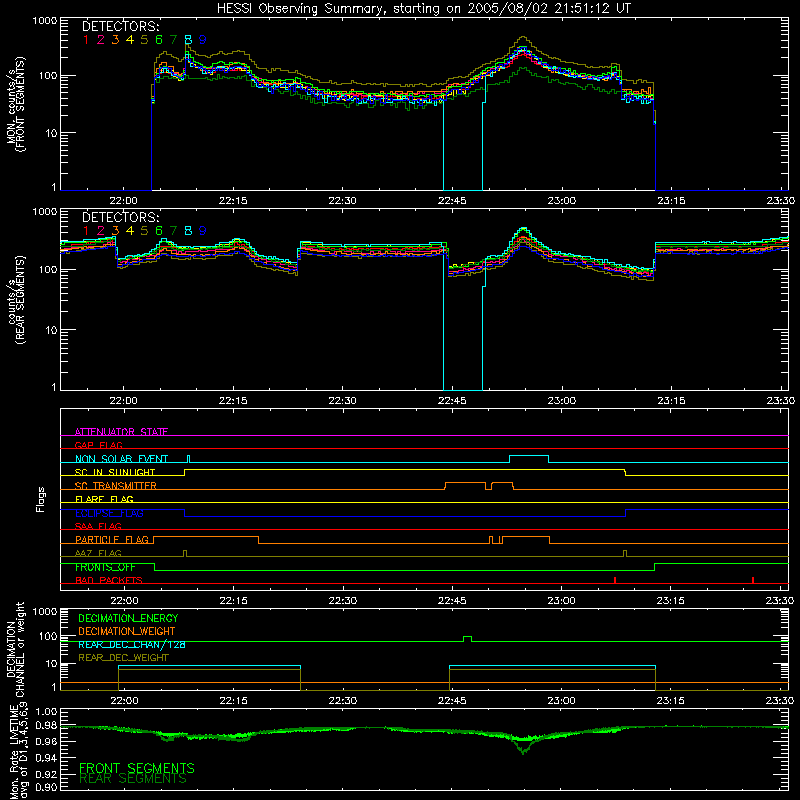The image size is (800, 800).
Task: Click "1000" tick on decimation y-axis
Action: tap(45, 612)
